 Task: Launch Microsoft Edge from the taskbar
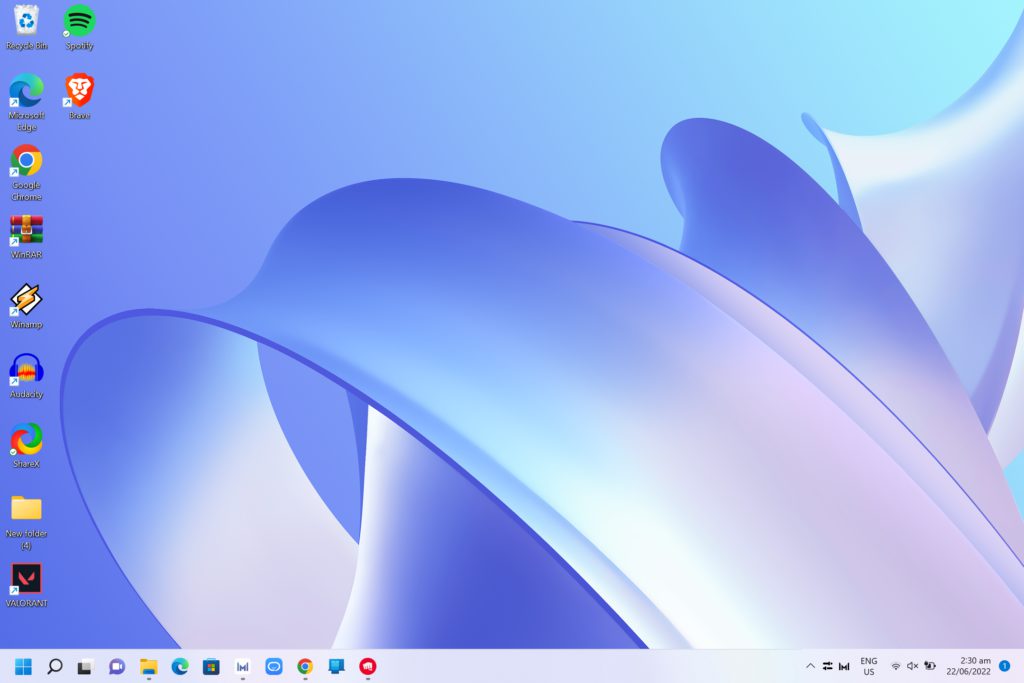180,666
